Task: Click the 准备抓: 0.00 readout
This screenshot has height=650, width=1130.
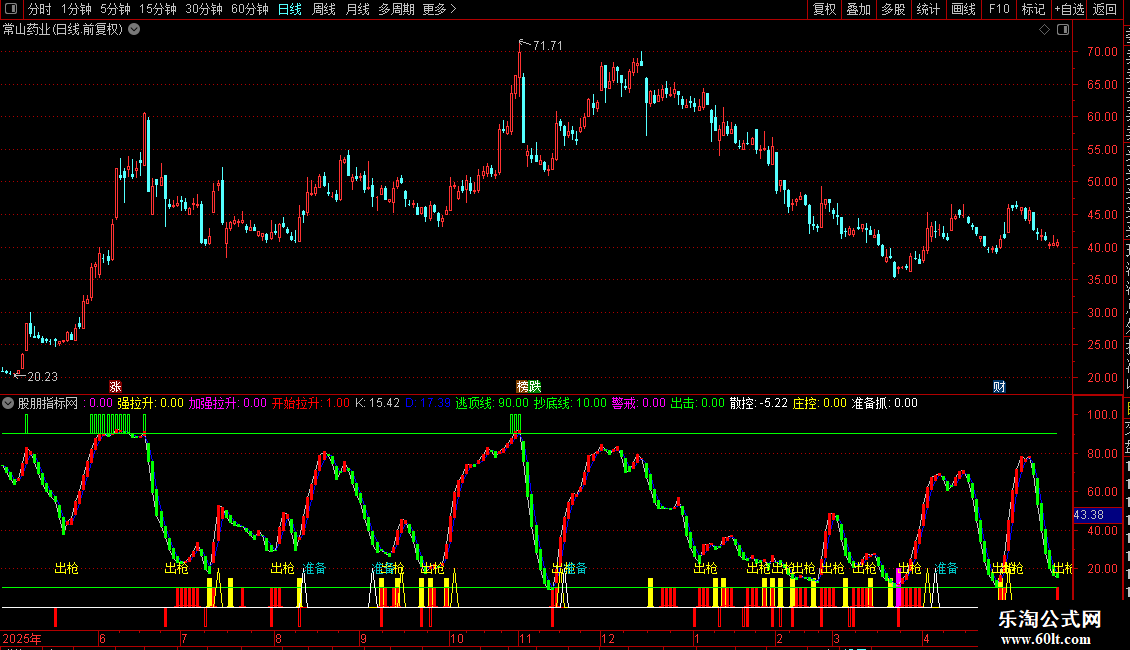Action: click(884, 404)
